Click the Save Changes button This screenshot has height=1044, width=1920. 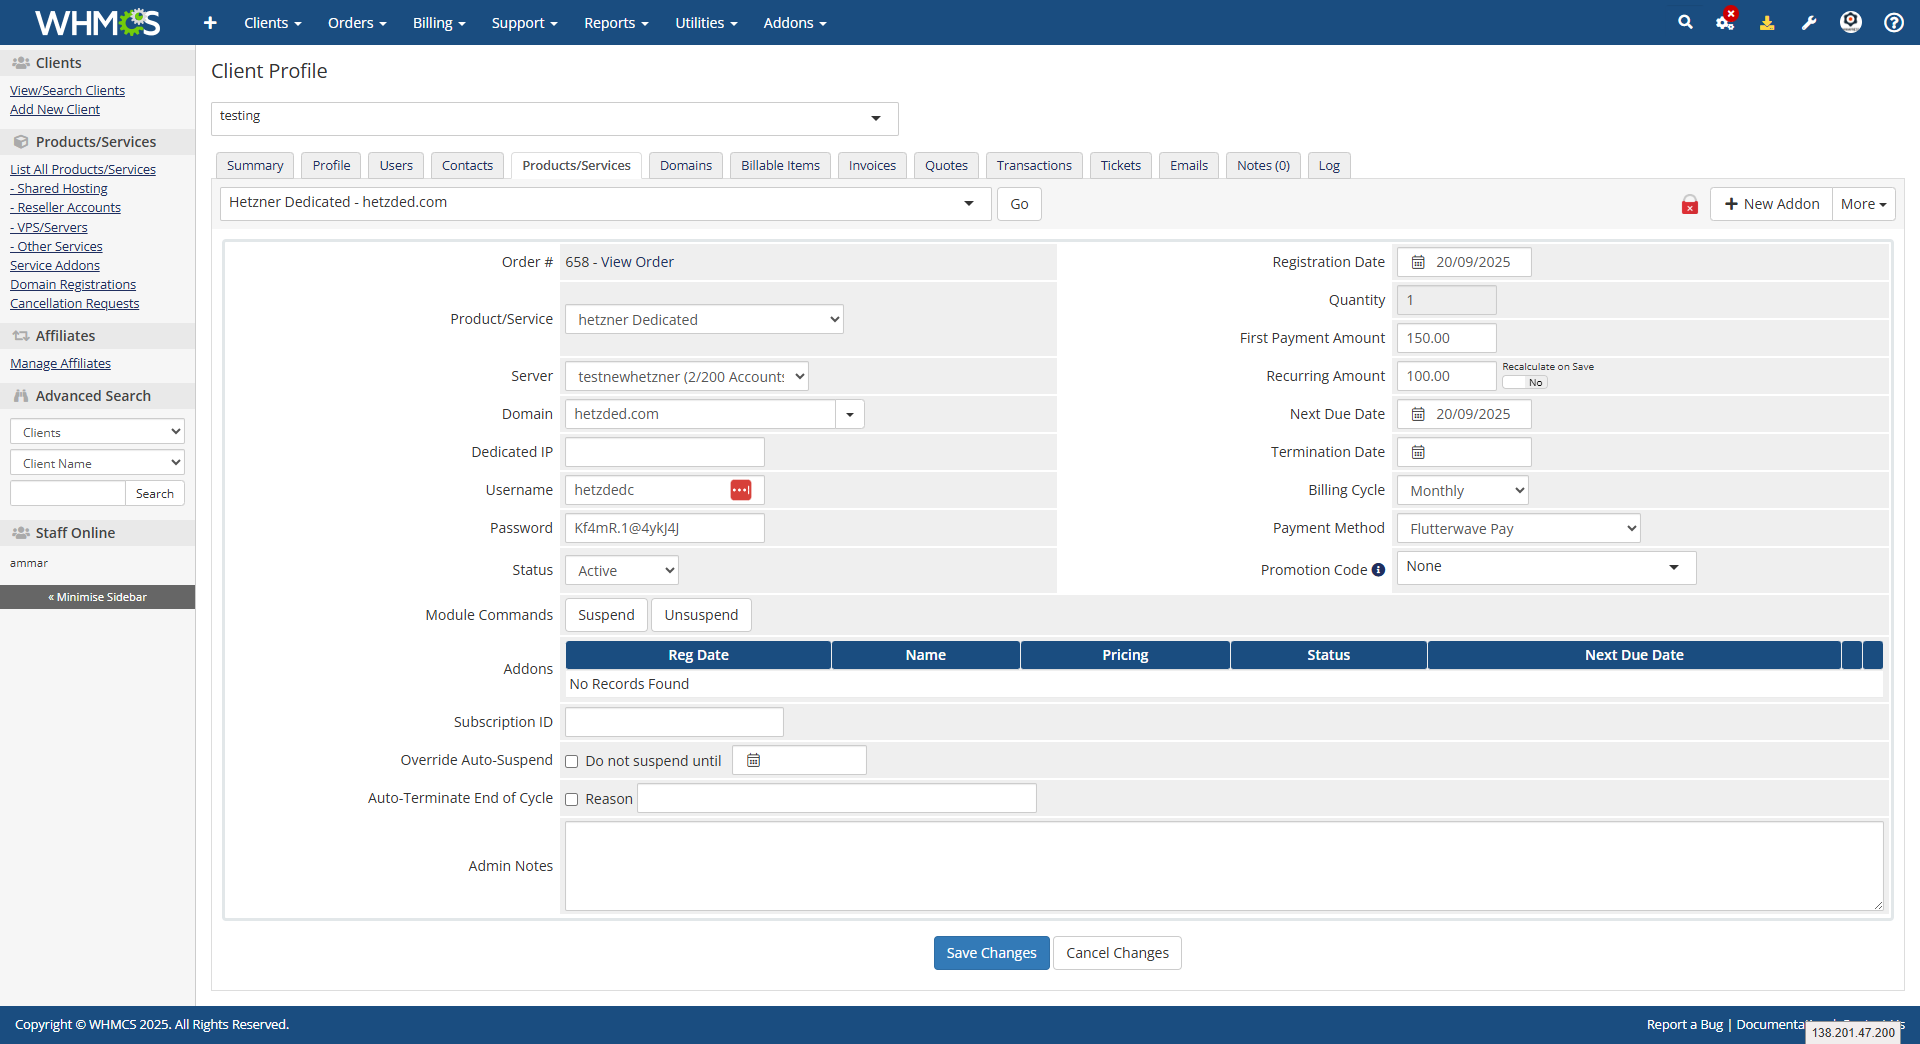pyautogui.click(x=991, y=953)
